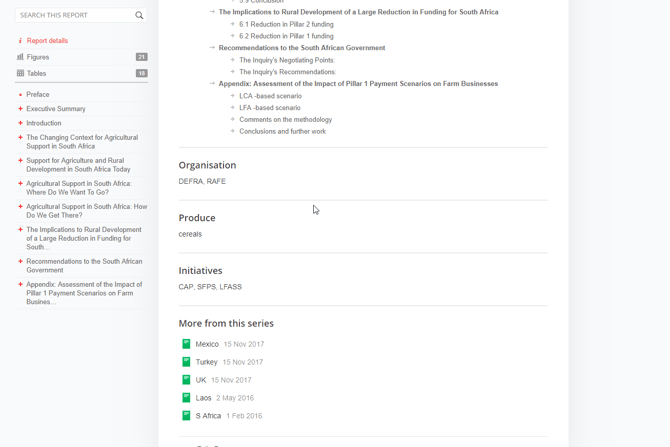This screenshot has width=670, height=447.
Task: Go to the Preface section
Action: [38, 94]
